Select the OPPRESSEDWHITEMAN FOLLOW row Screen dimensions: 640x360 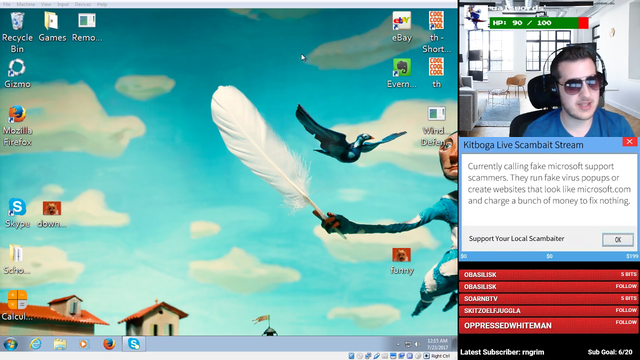[x=549, y=325]
